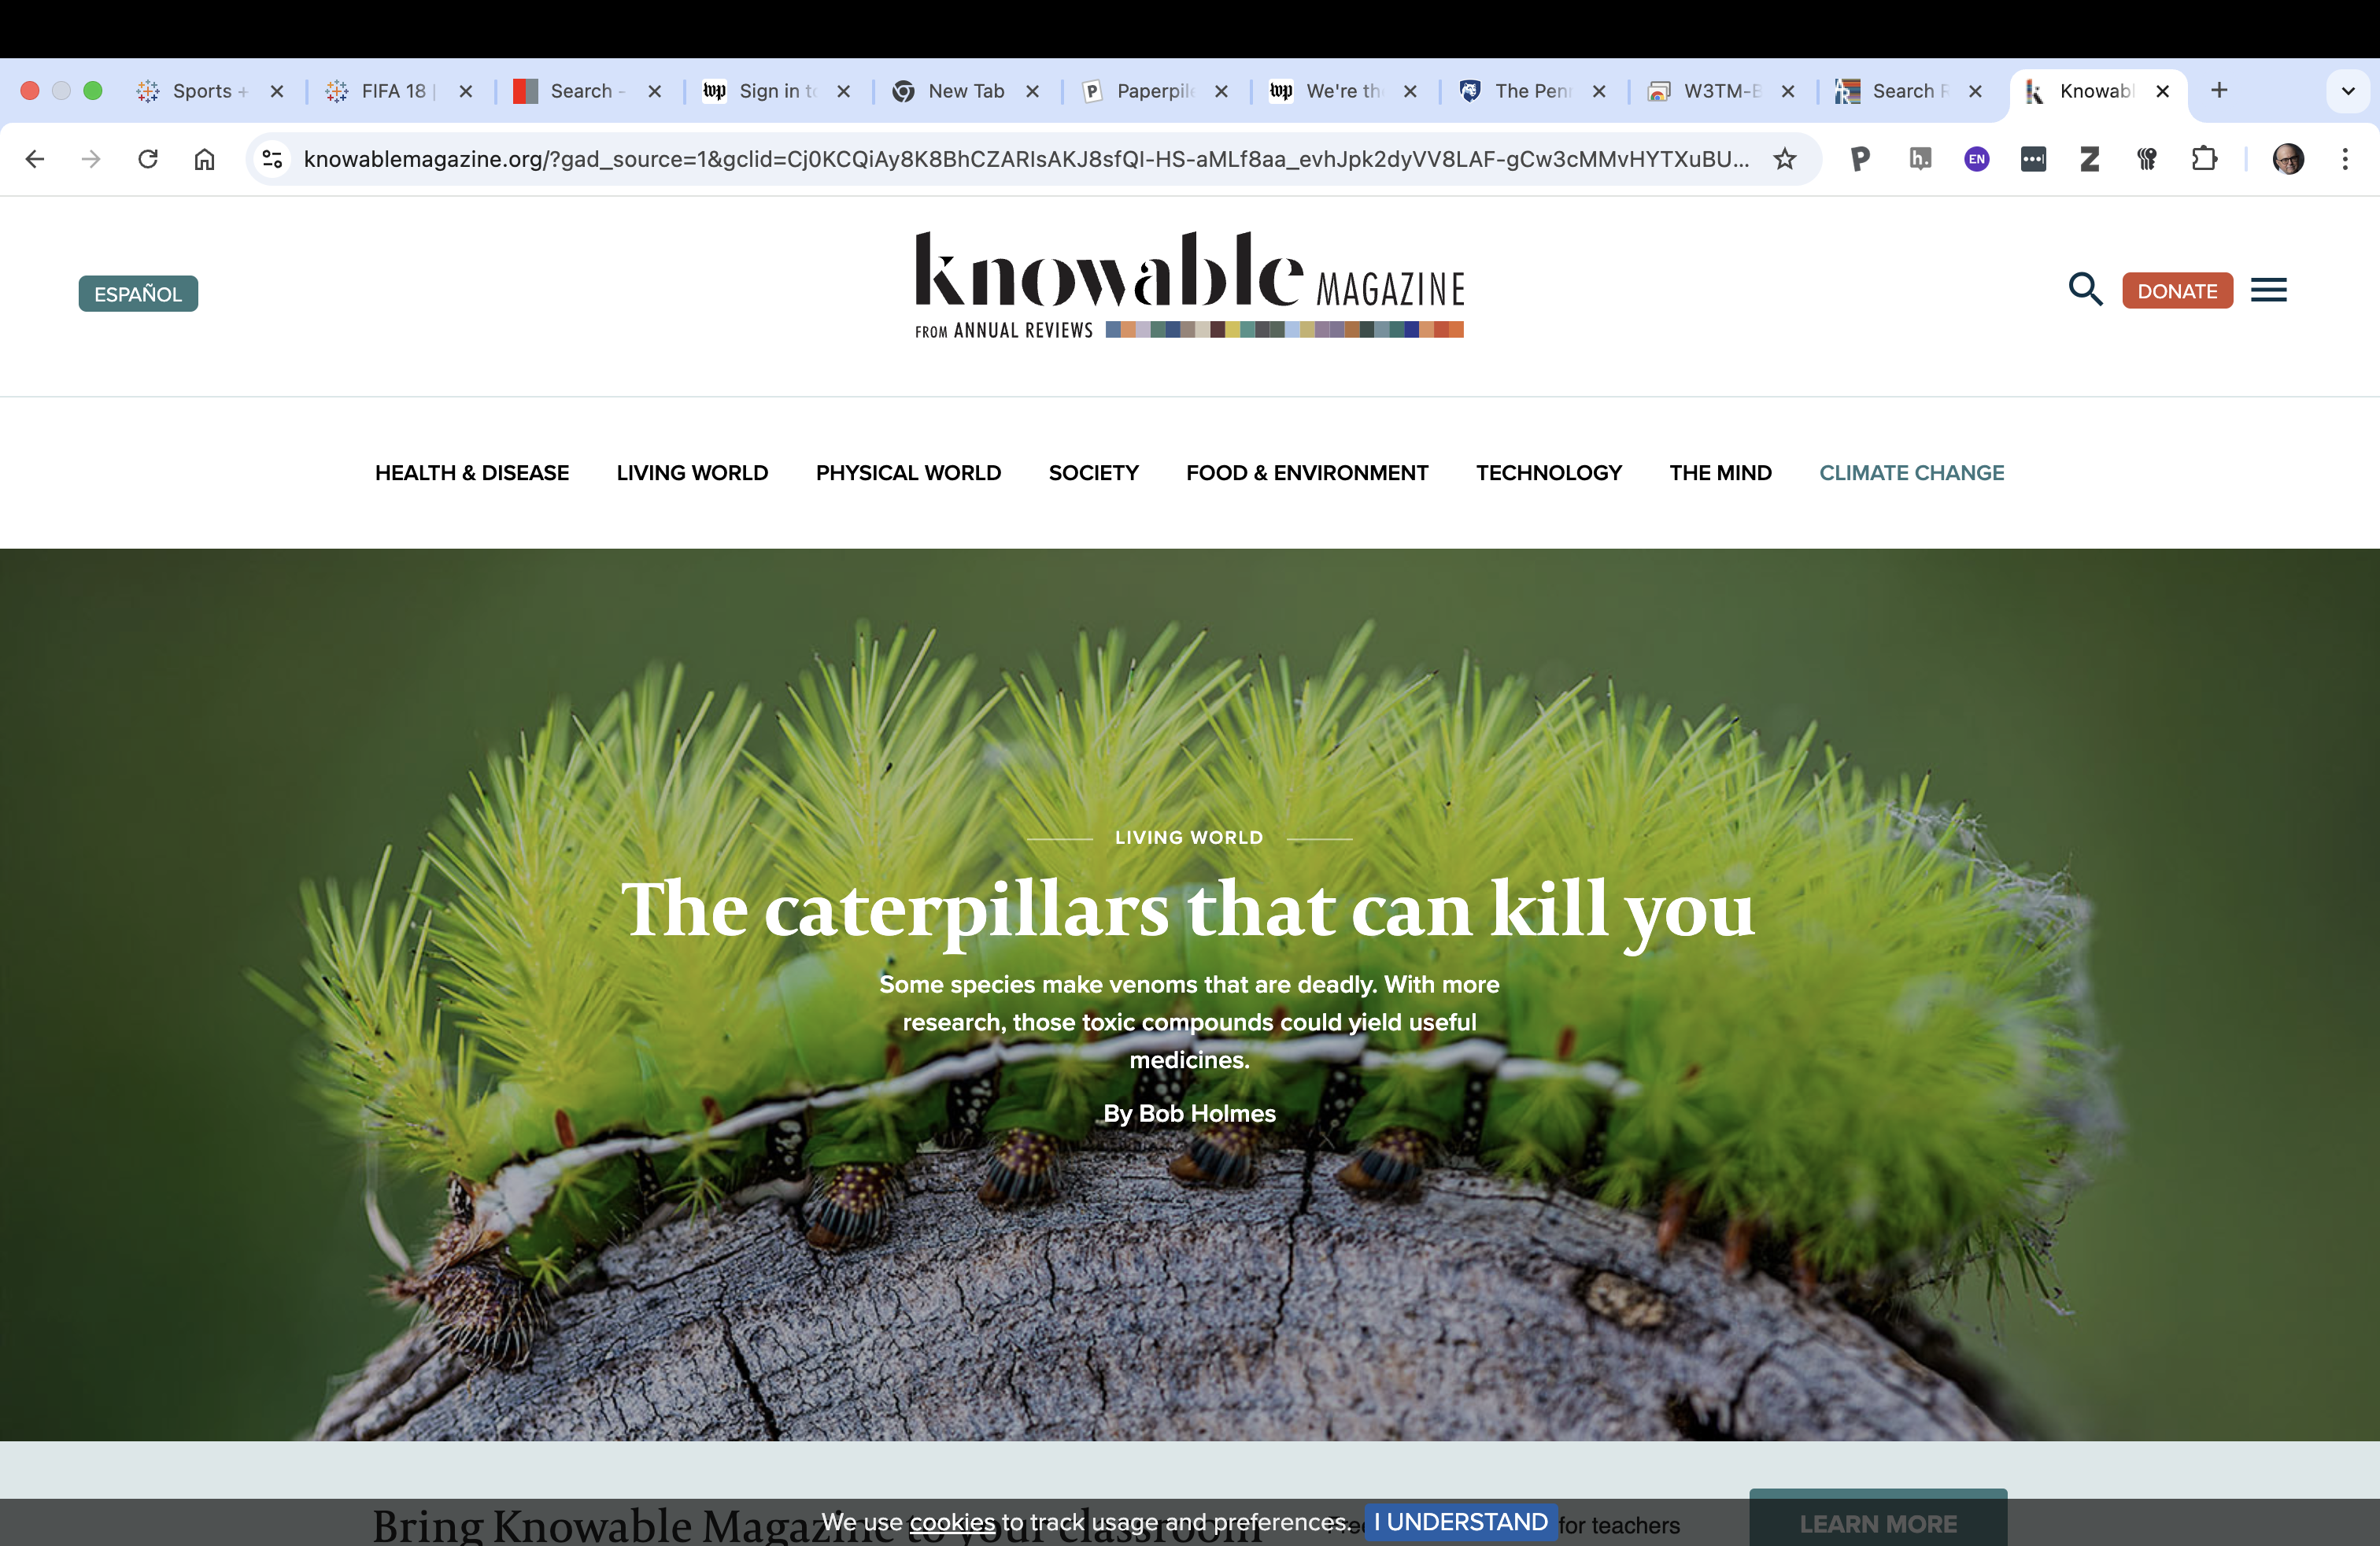Open the Zotero Z extension icon
Viewport: 2380px width, 1546px height.
click(x=2090, y=159)
